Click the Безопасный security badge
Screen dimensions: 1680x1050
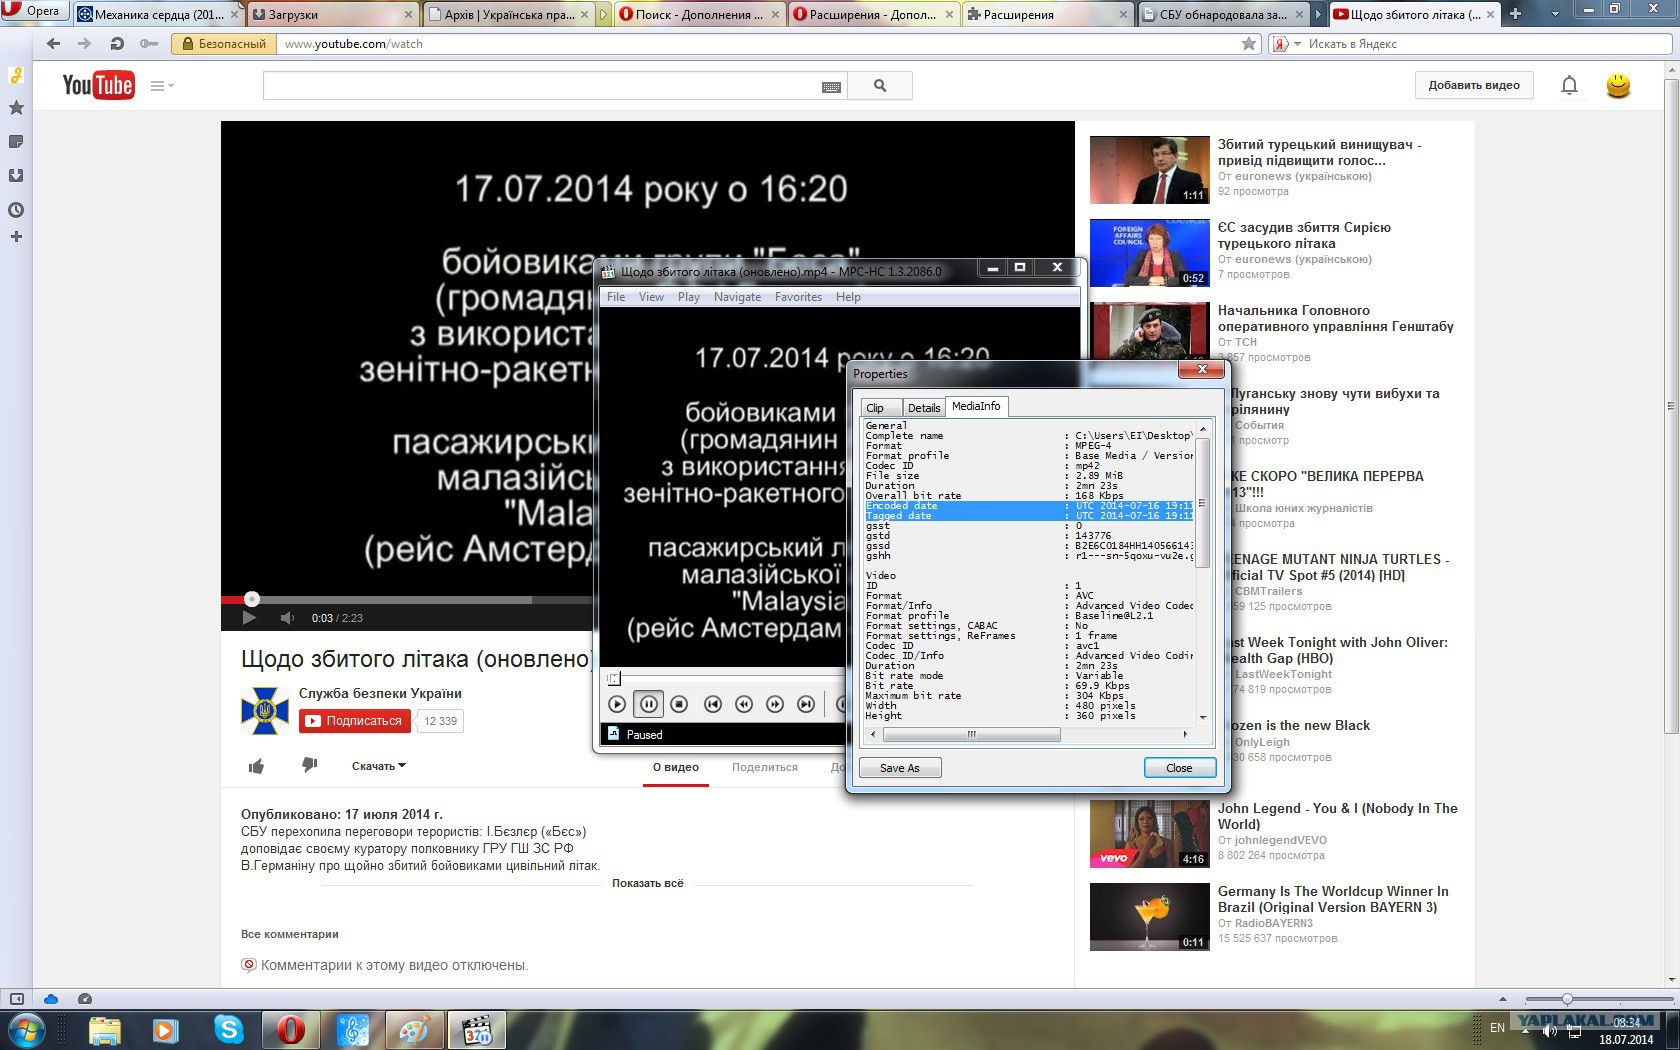[x=224, y=44]
